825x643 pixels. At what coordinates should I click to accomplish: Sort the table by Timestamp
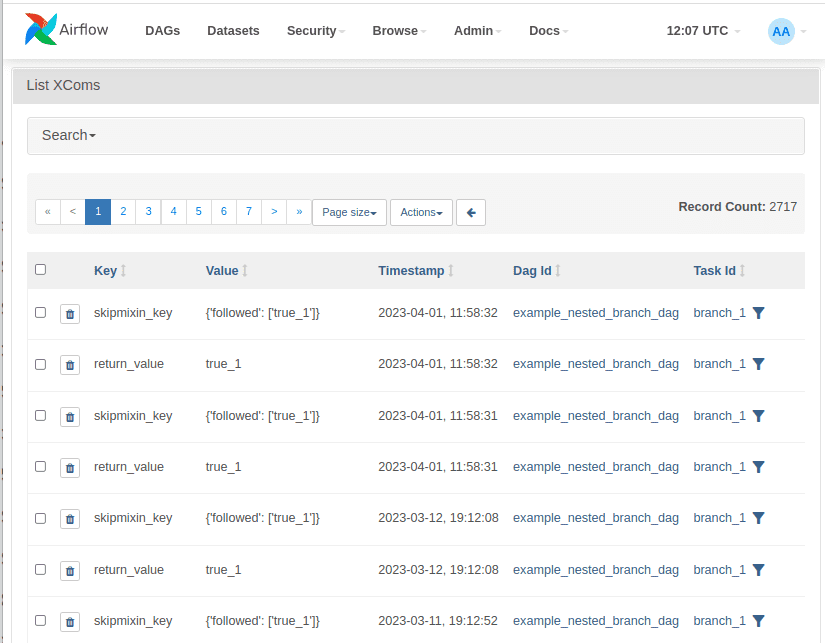tap(416, 270)
